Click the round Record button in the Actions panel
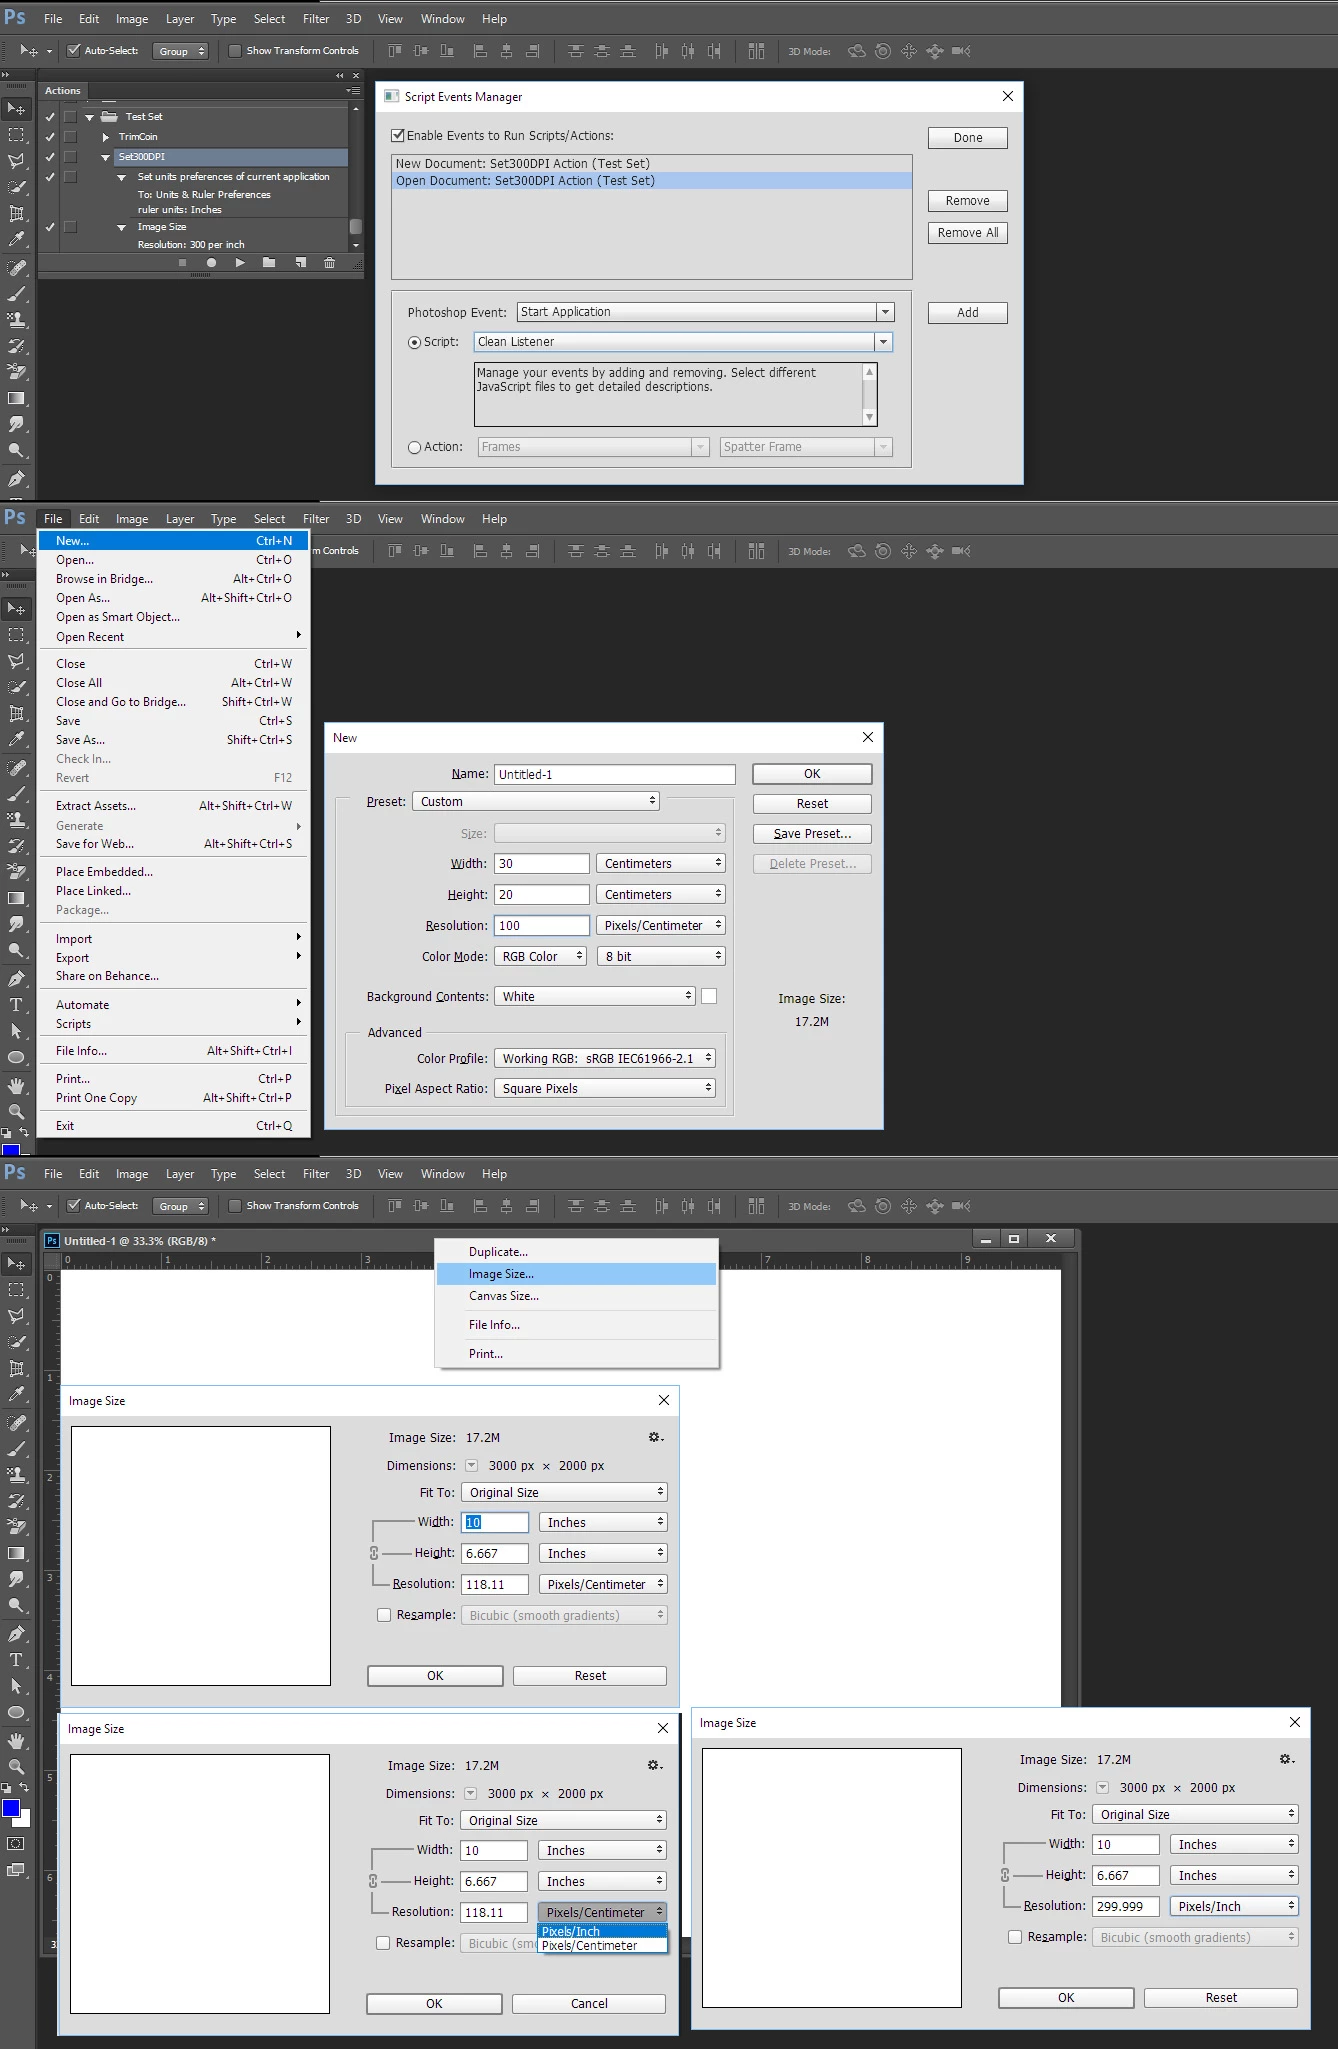 pos(211,263)
